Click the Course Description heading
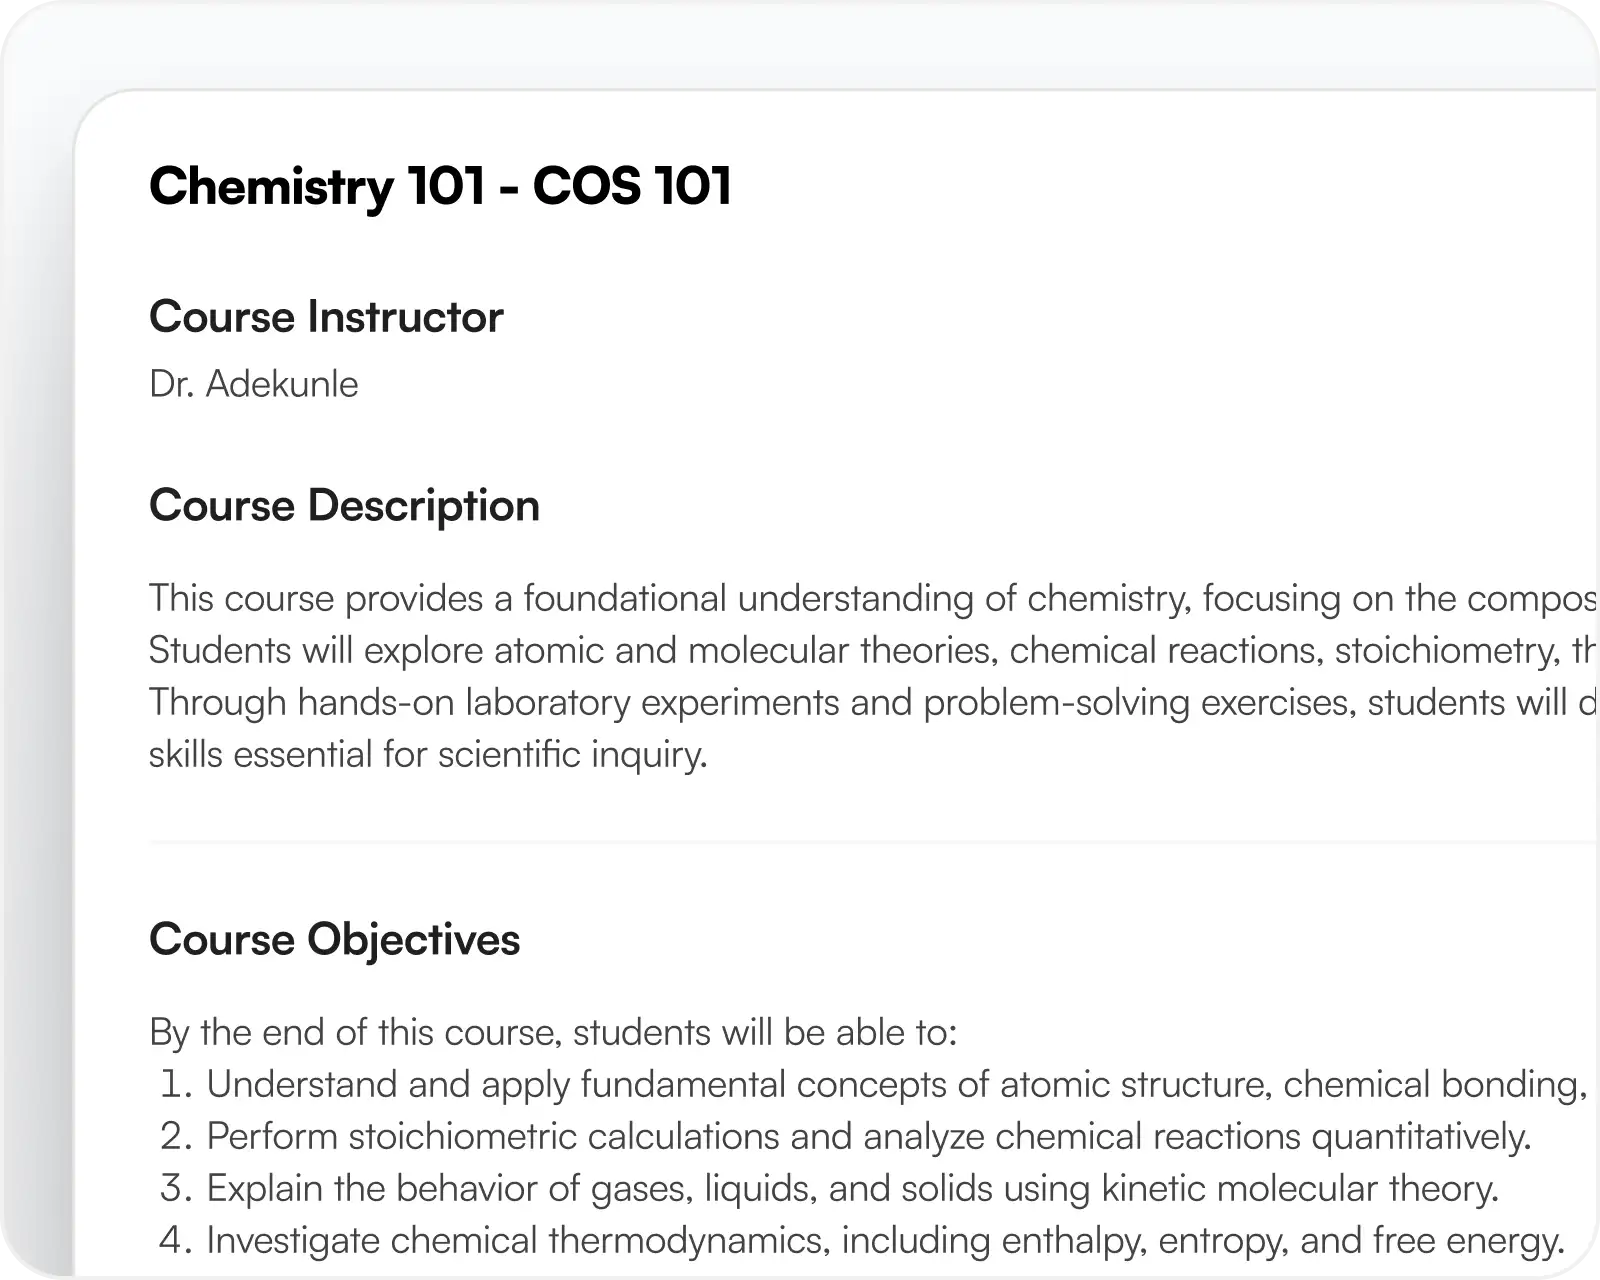The image size is (1600, 1280). click(x=344, y=505)
